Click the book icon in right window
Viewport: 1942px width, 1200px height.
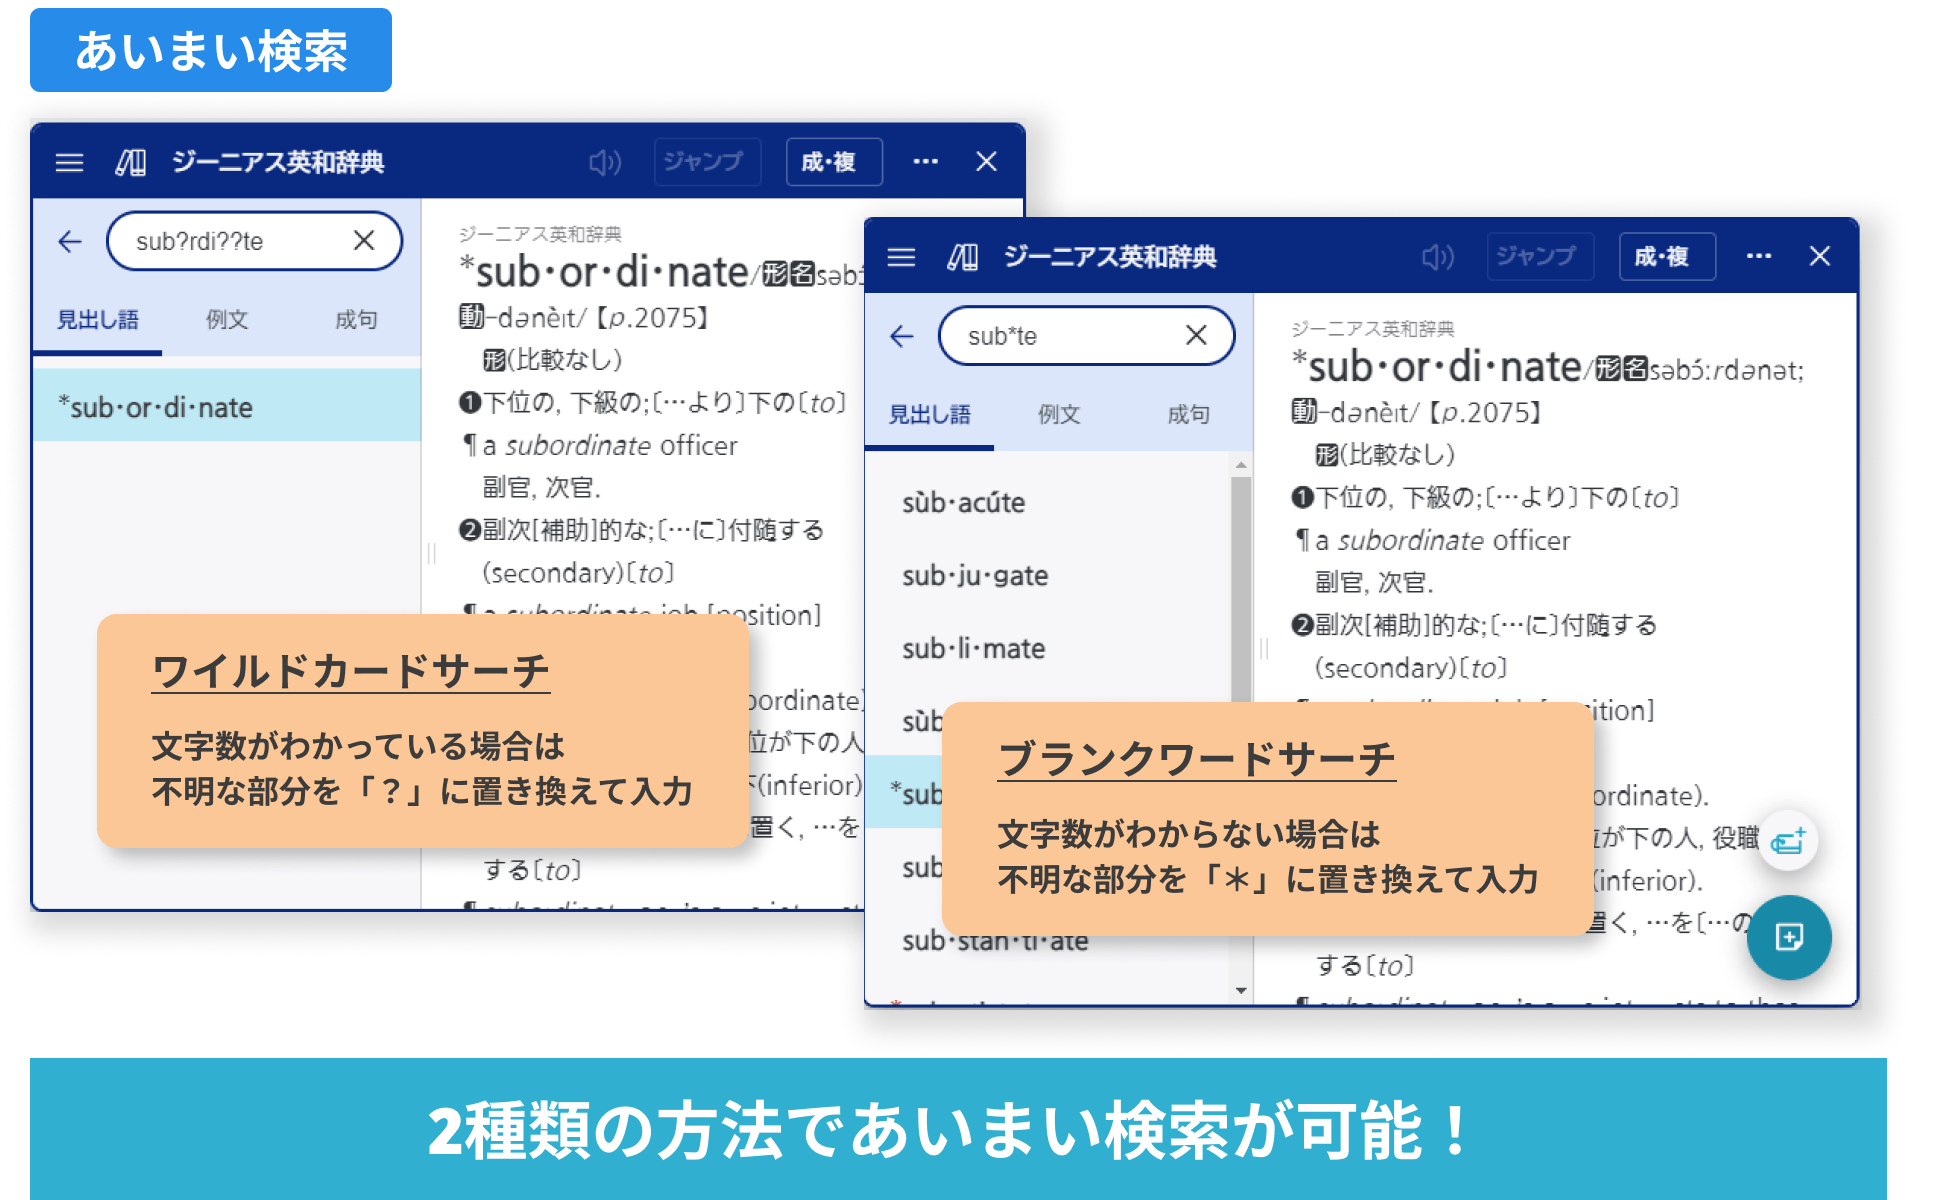[963, 257]
